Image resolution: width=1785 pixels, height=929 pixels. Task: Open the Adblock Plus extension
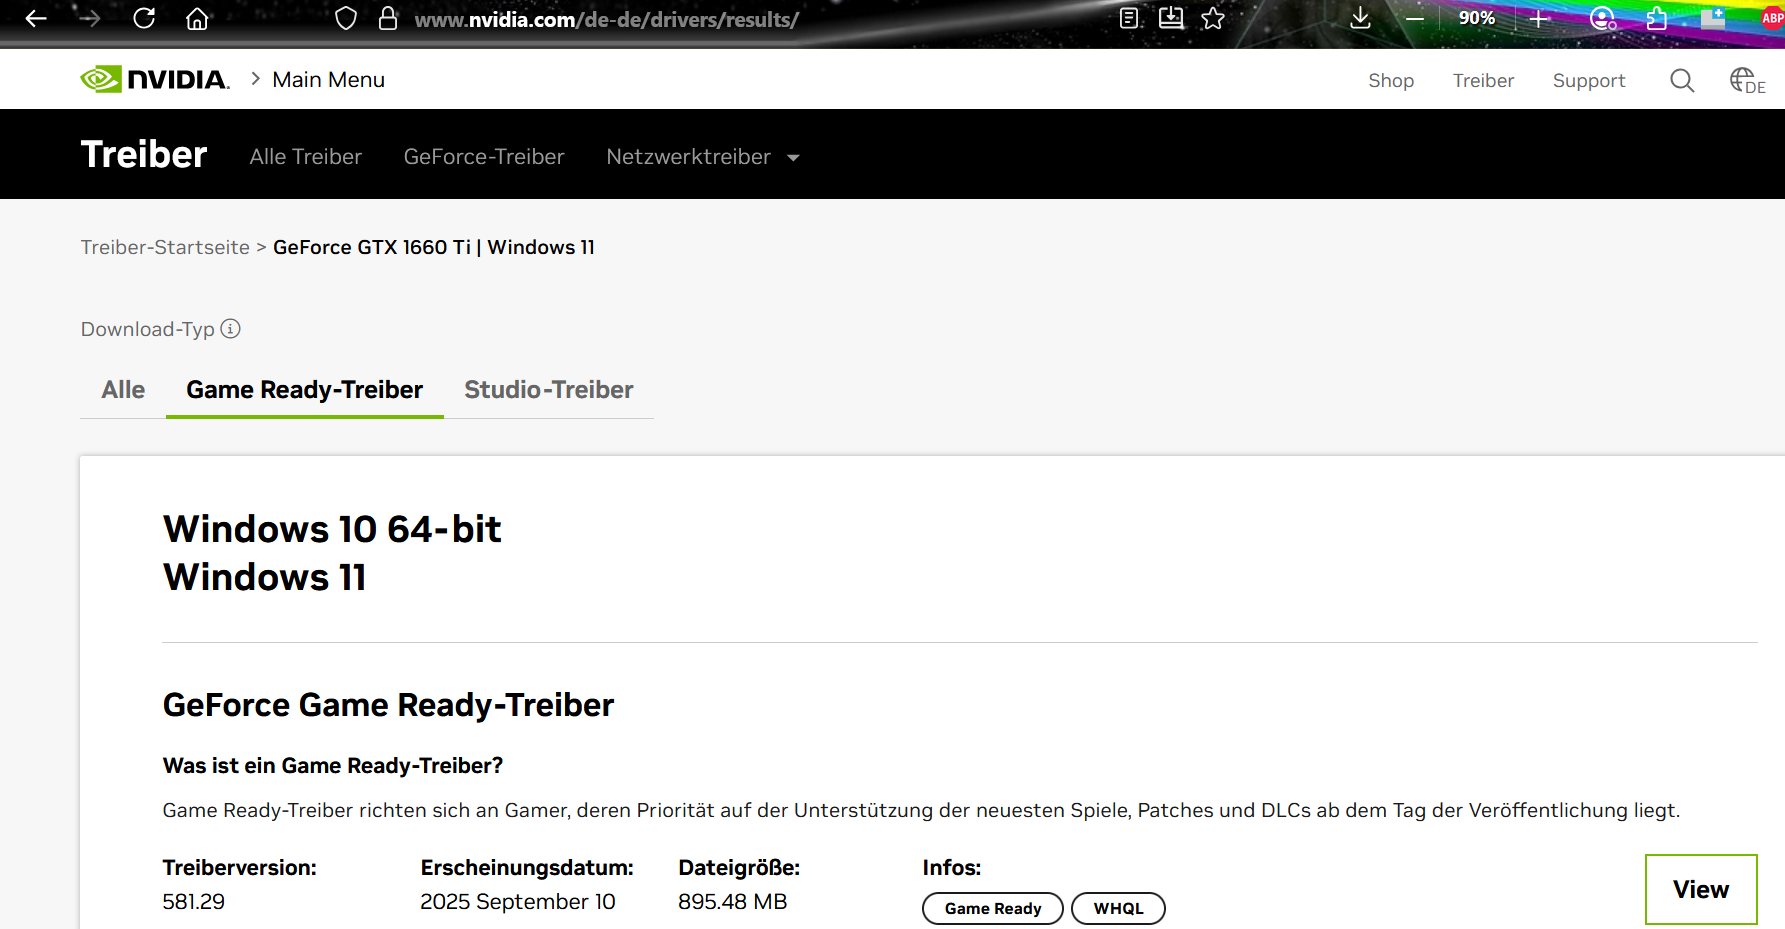click(1772, 18)
